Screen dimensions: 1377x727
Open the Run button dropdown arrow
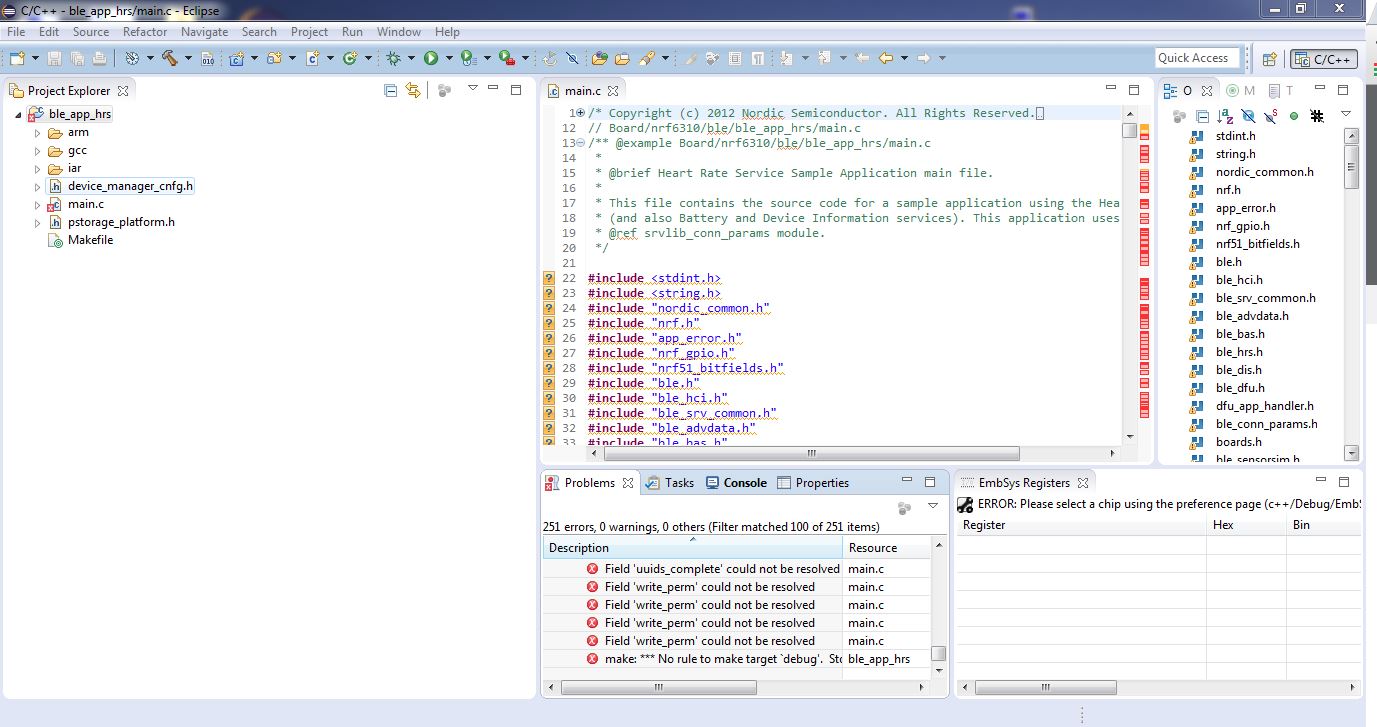pyautogui.click(x=449, y=58)
